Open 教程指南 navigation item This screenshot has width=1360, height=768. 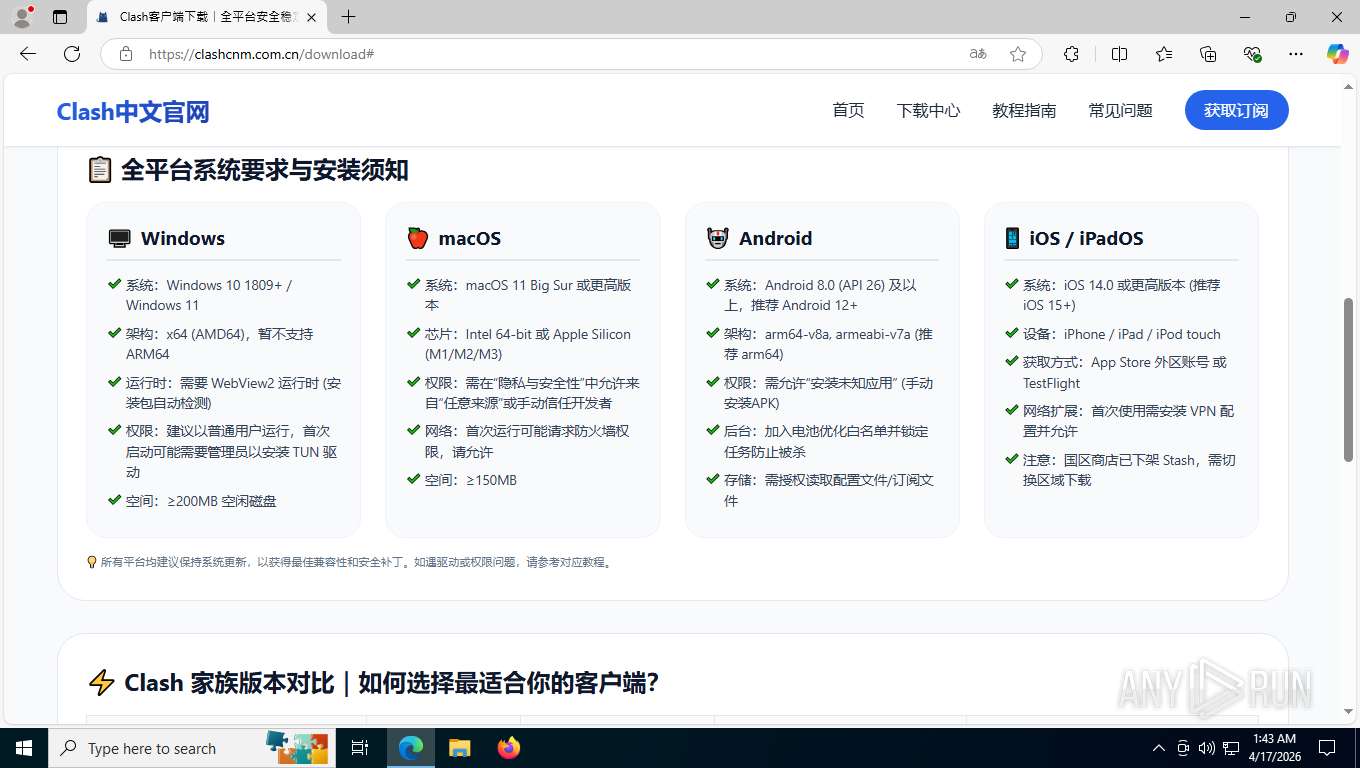1024,111
